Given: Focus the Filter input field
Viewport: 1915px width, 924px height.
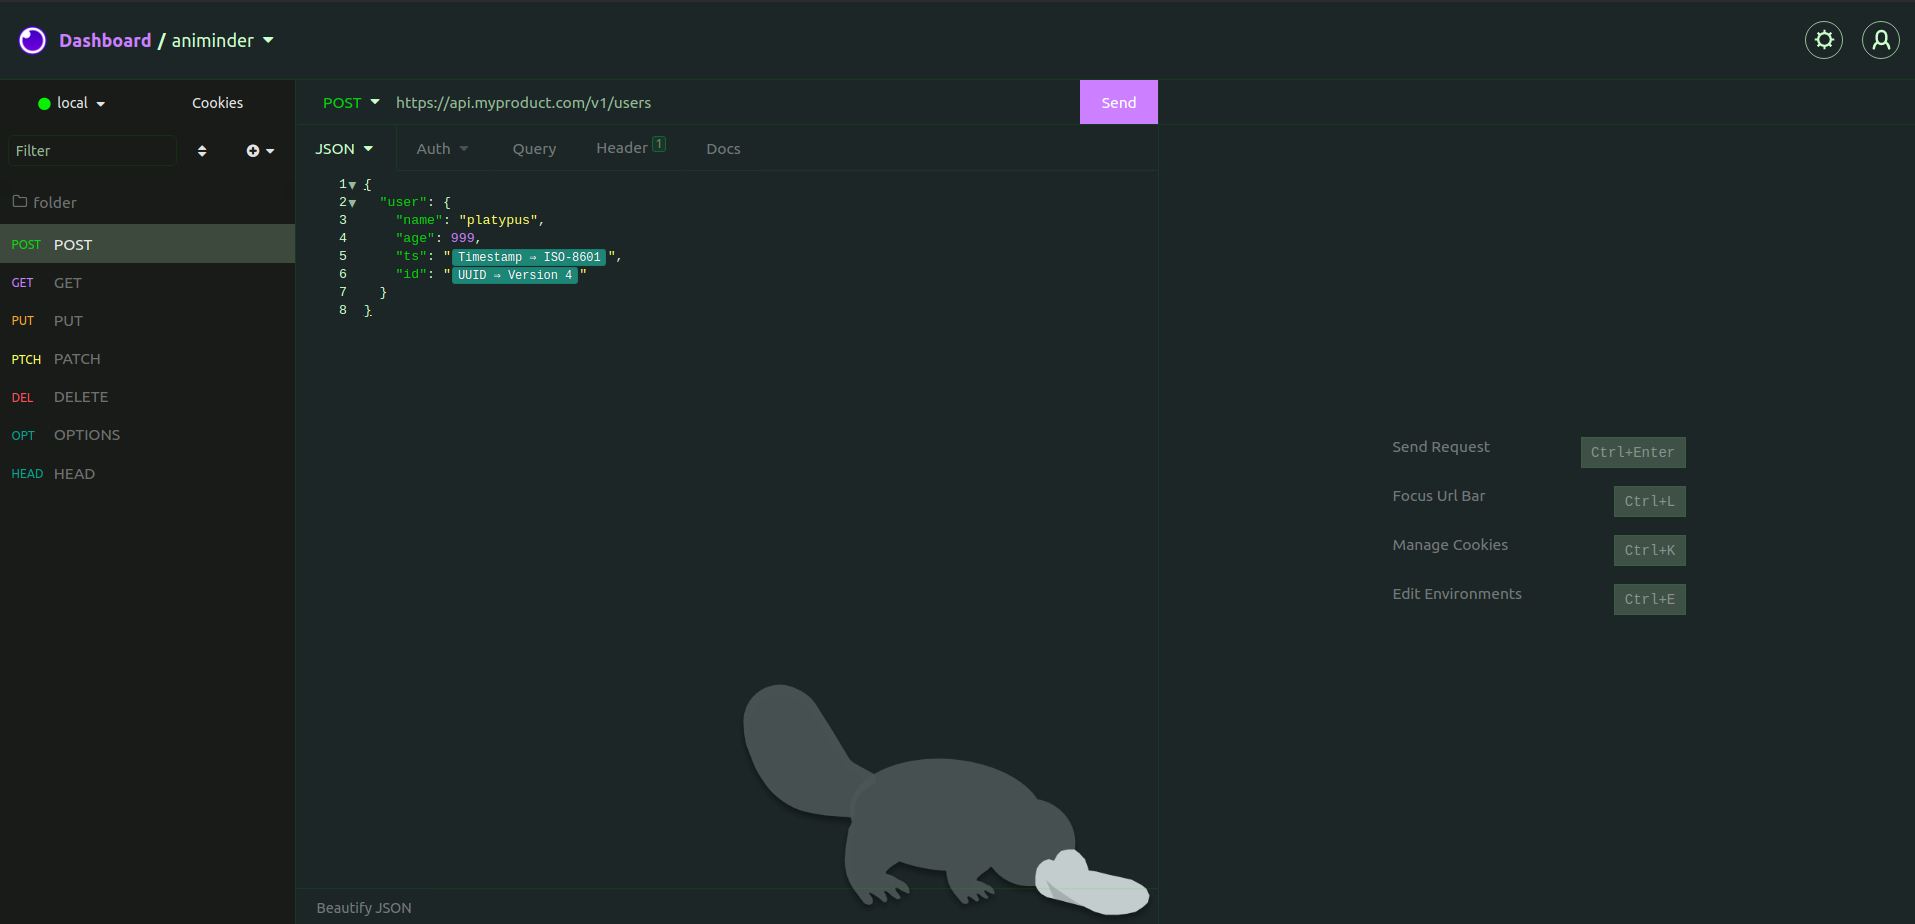Looking at the screenshot, I should point(92,151).
